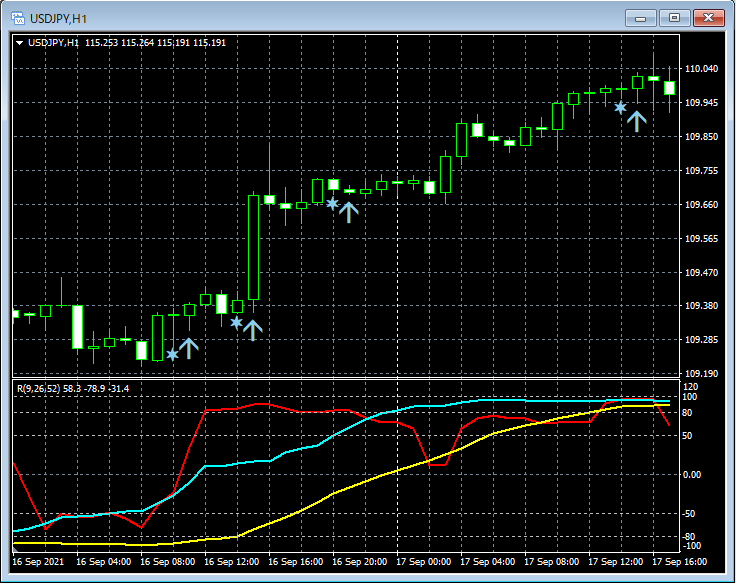This screenshot has width=737, height=583.
Task: Click the large white bearish candle near 16 Sep 04:00
Action: (78, 327)
